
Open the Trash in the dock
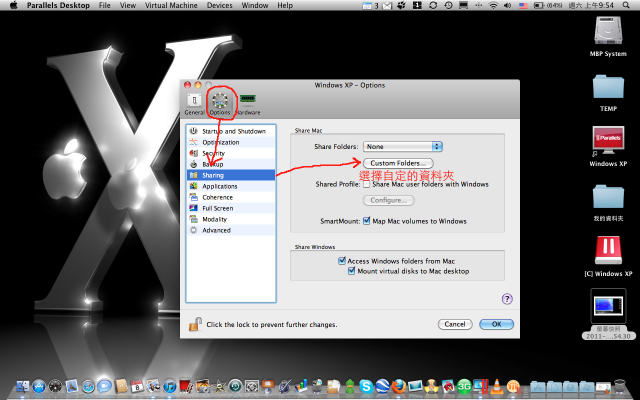tap(620, 386)
